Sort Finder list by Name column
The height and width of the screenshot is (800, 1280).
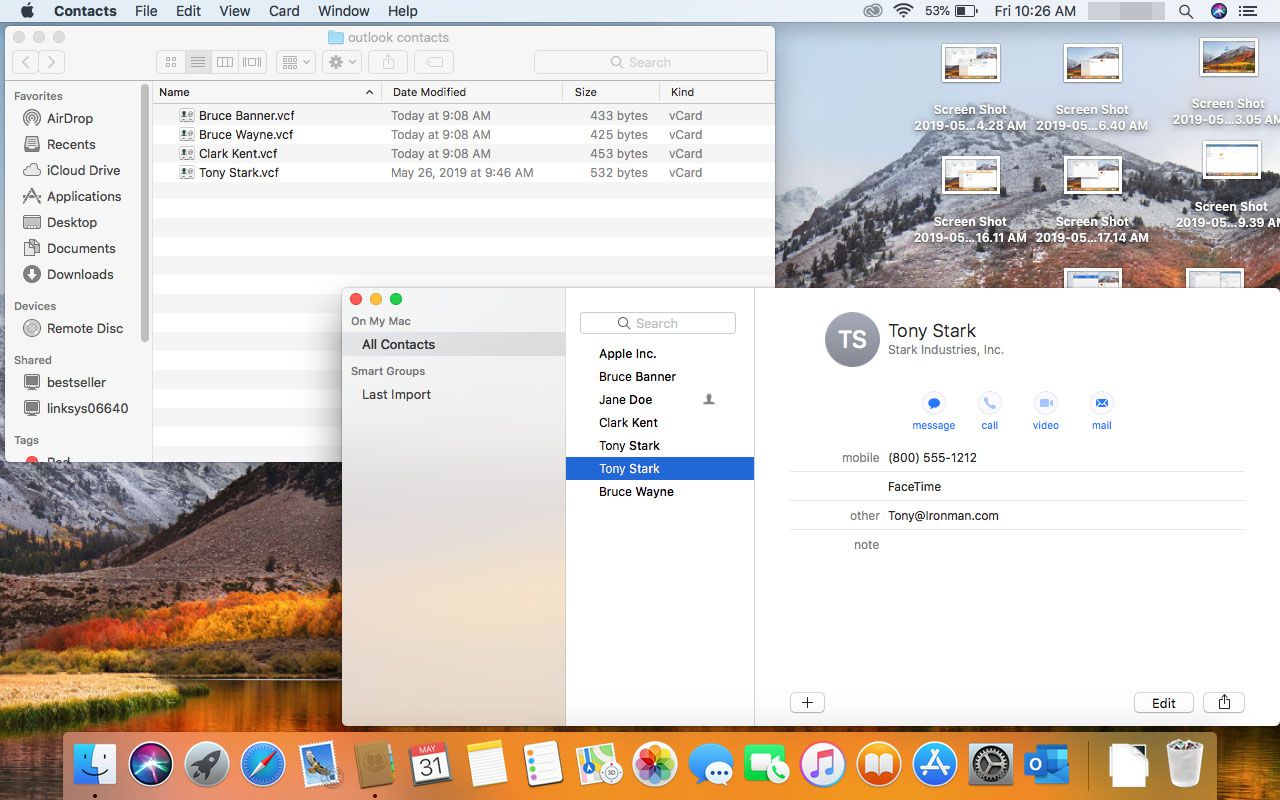click(267, 92)
